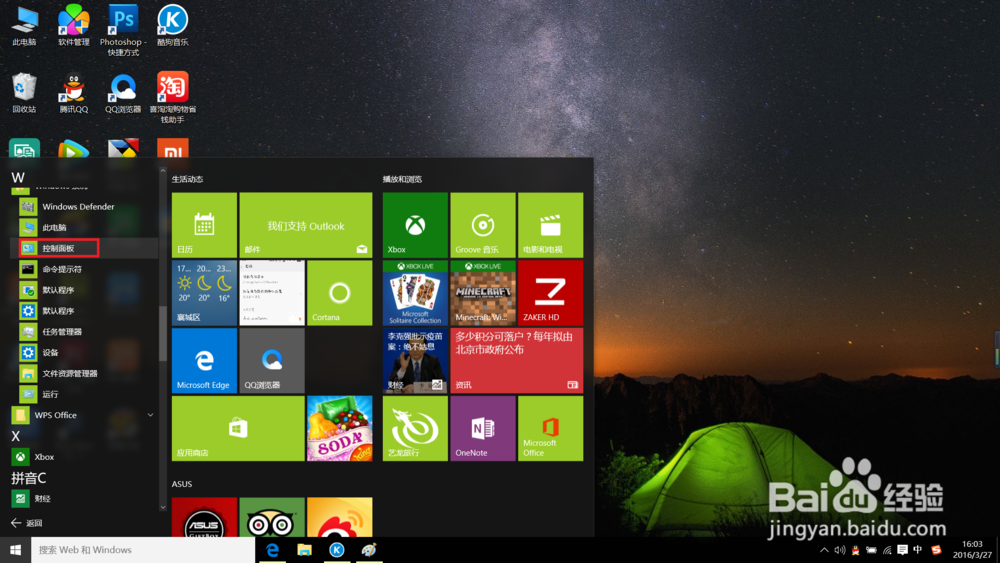Open the 资讯 news tile
1000x563 pixels.
517,360
